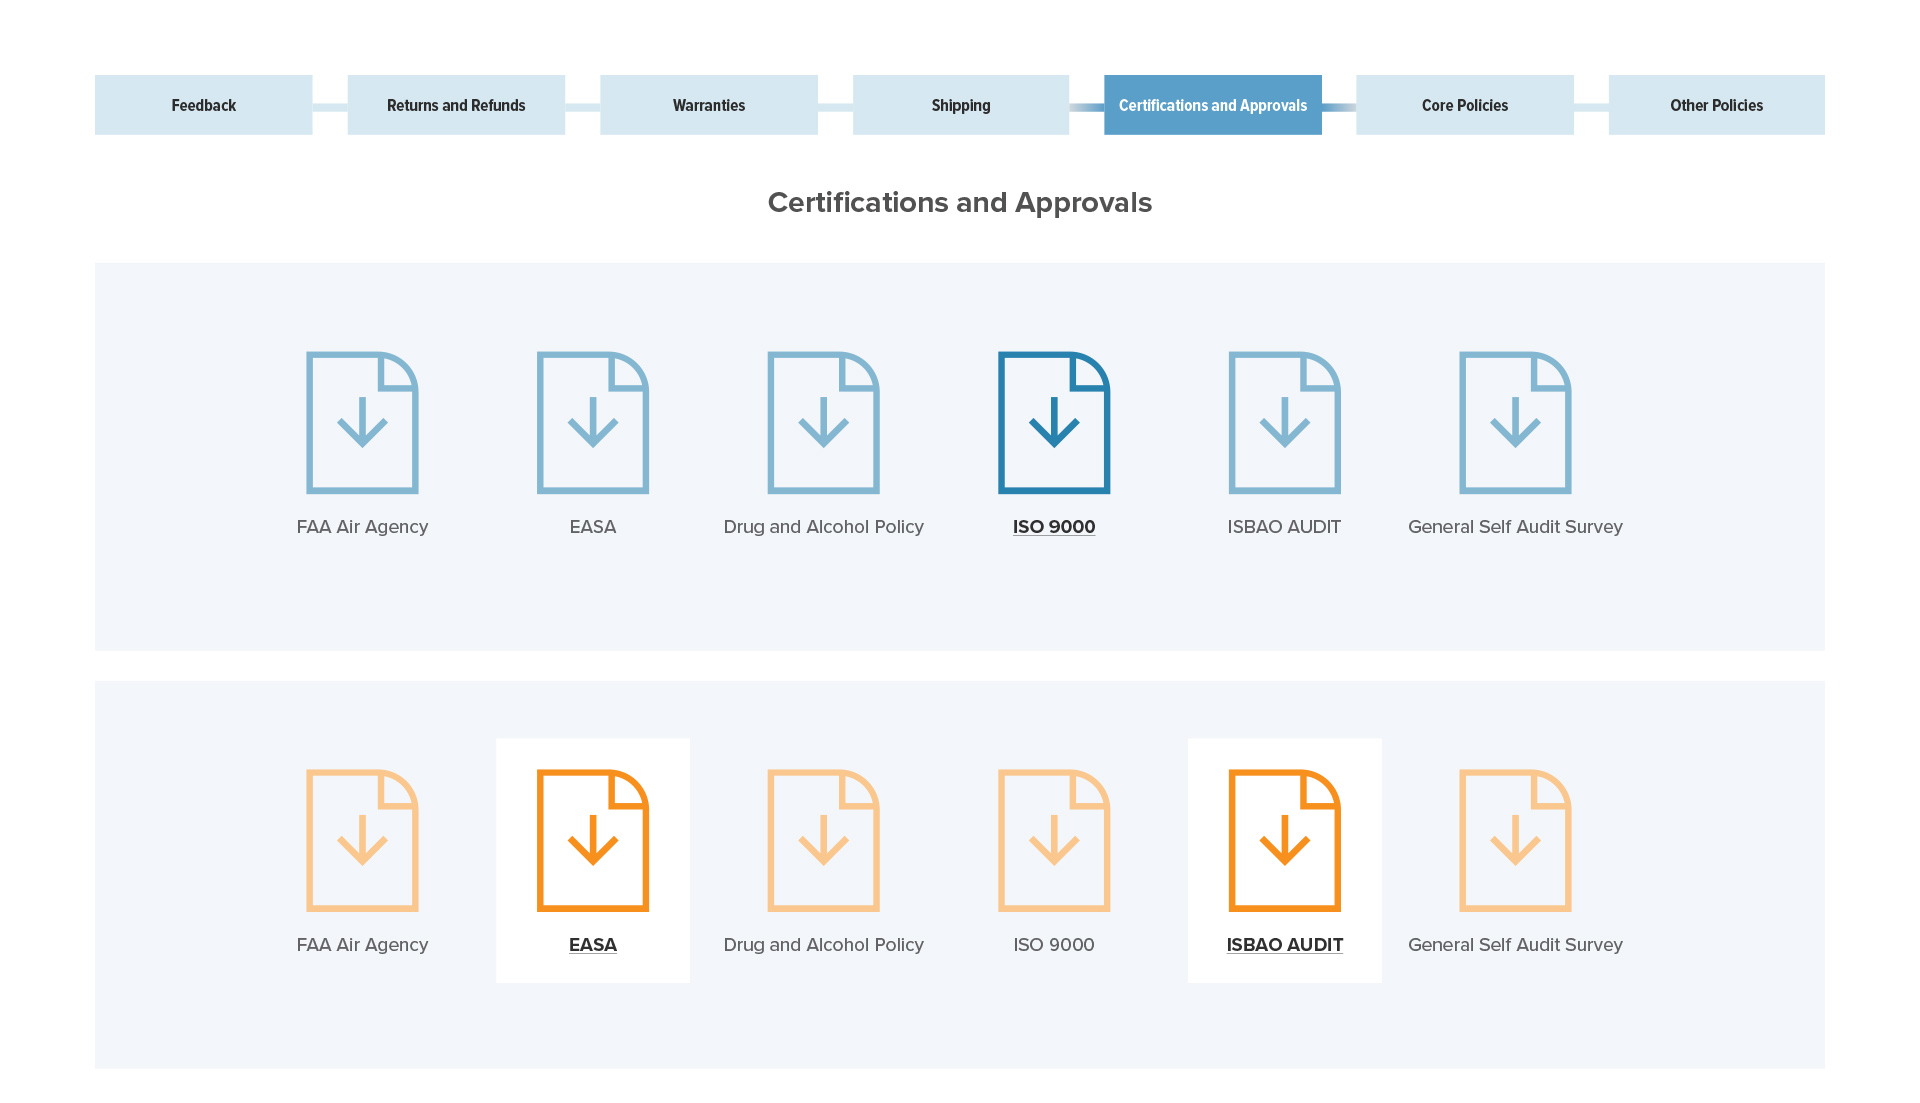Open FAA Air Agency link in orange section
The height and width of the screenshot is (1103, 1920).
pyautogui.click(x=362, y=945)
